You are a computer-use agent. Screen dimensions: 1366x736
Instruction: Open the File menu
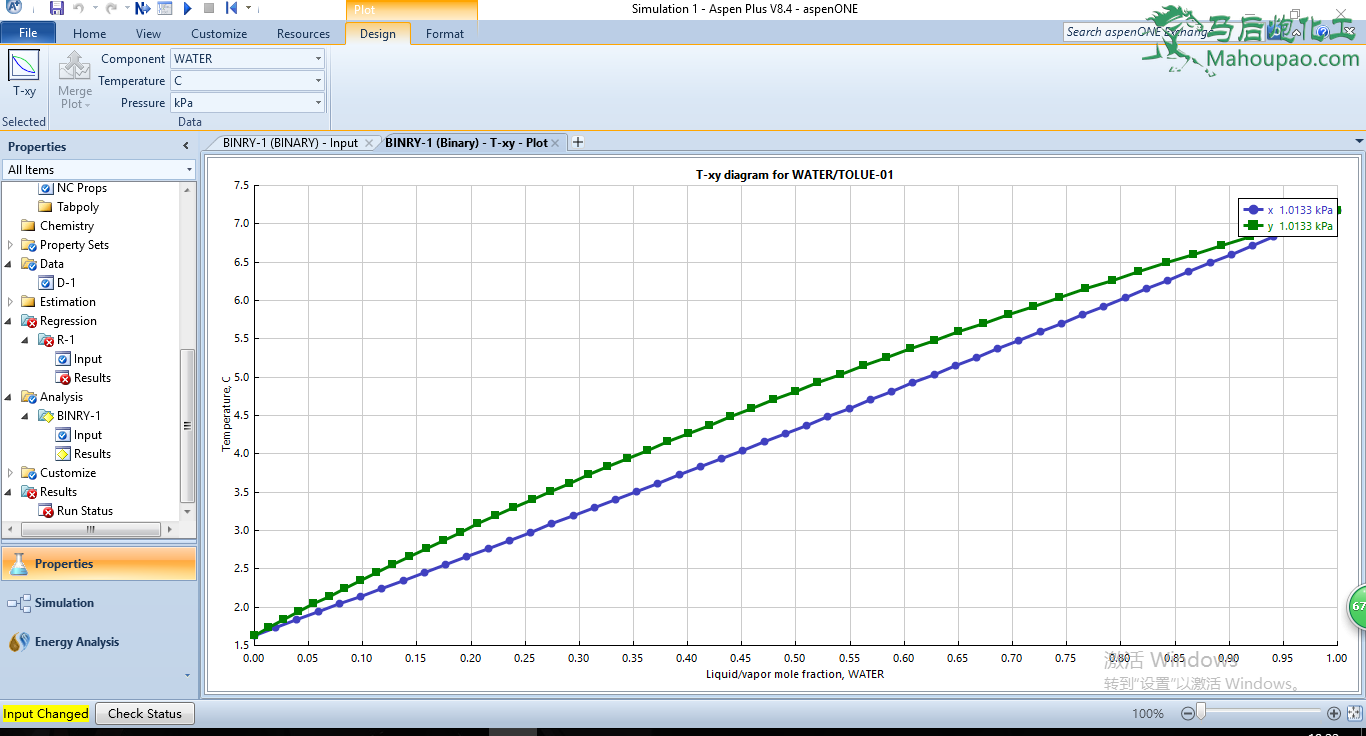28,33
